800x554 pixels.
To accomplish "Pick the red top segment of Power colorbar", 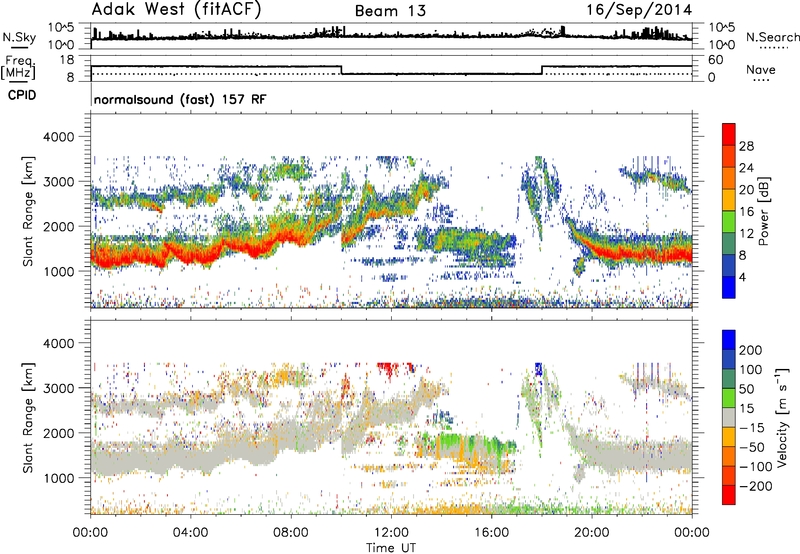I will (x=729, y=135).
